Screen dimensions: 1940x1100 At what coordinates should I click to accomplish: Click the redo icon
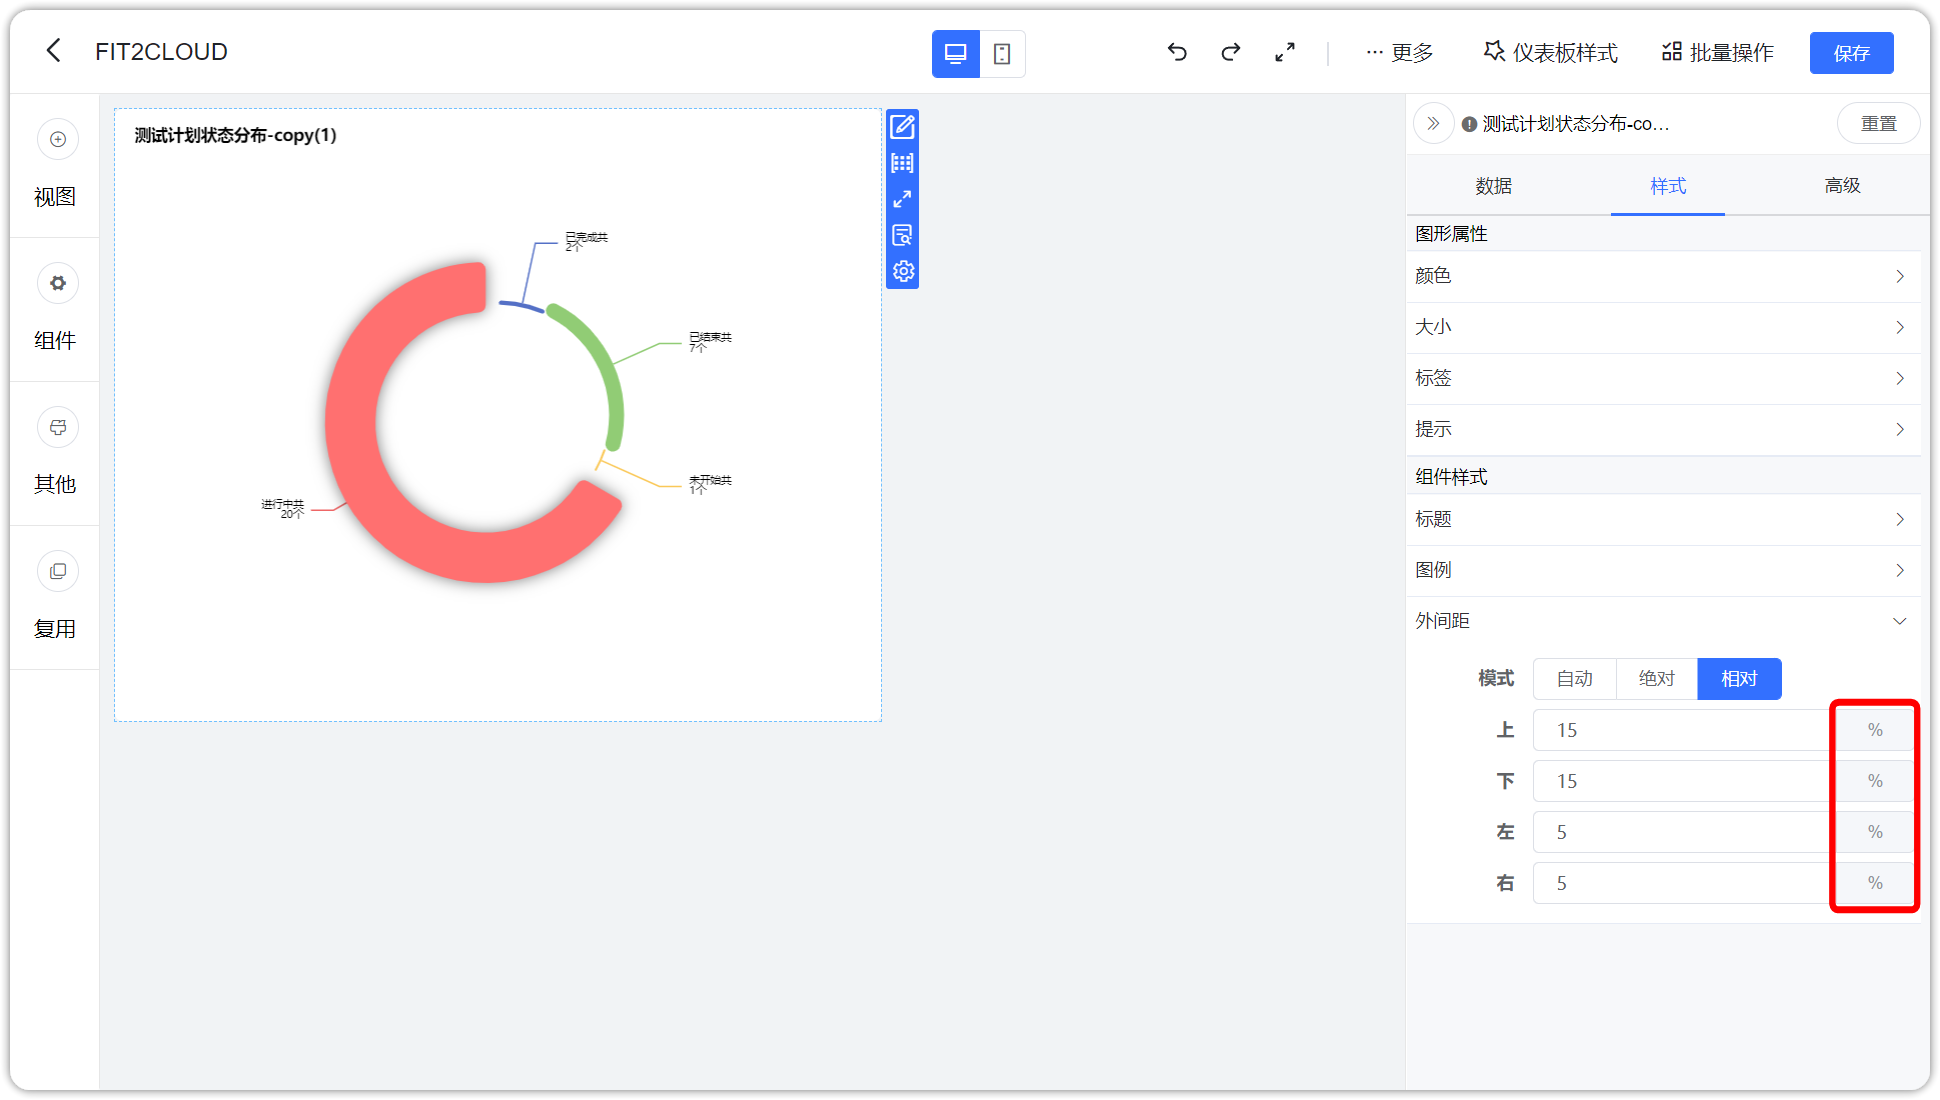point(1231,52)
